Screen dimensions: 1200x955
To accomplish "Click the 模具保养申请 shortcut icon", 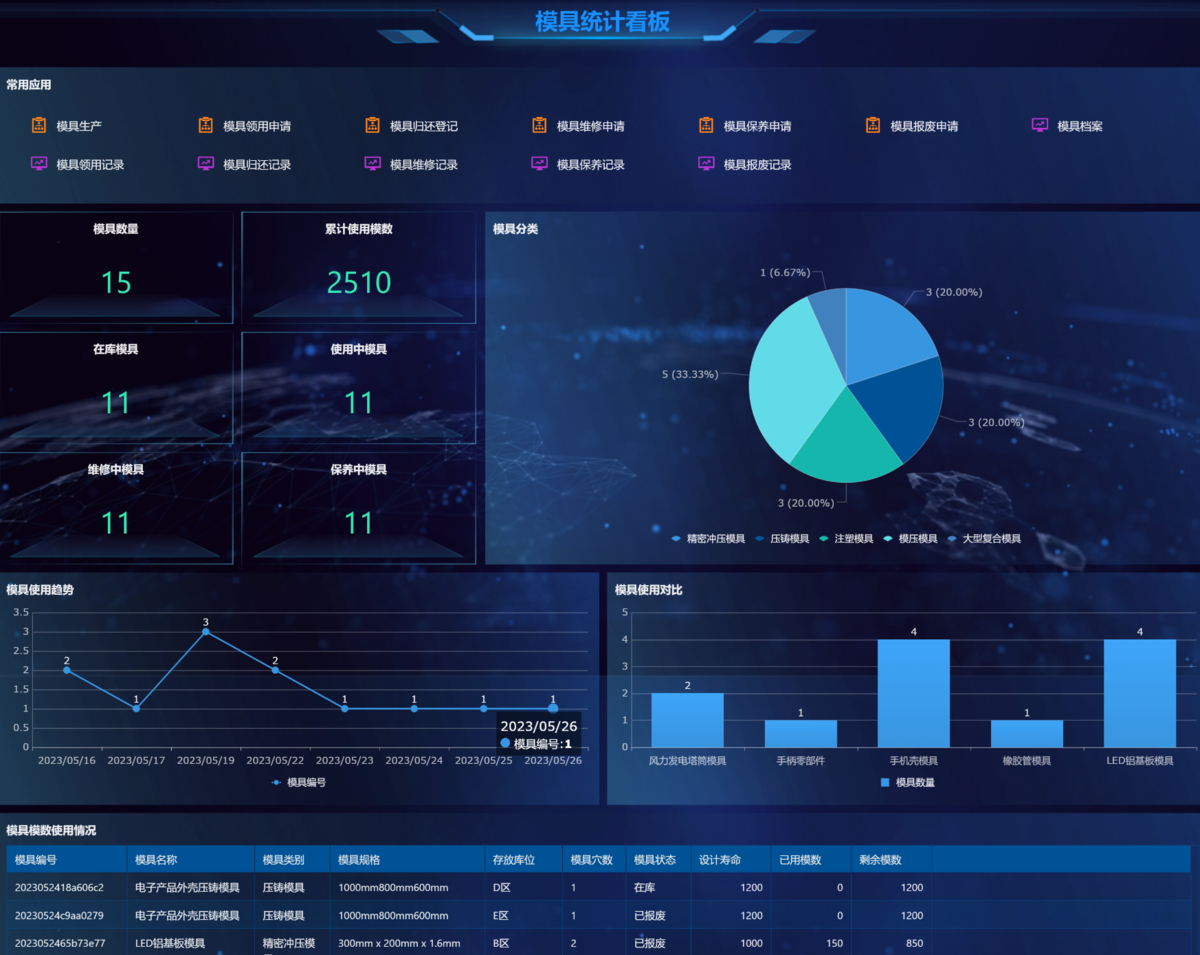I will point(707,126).
